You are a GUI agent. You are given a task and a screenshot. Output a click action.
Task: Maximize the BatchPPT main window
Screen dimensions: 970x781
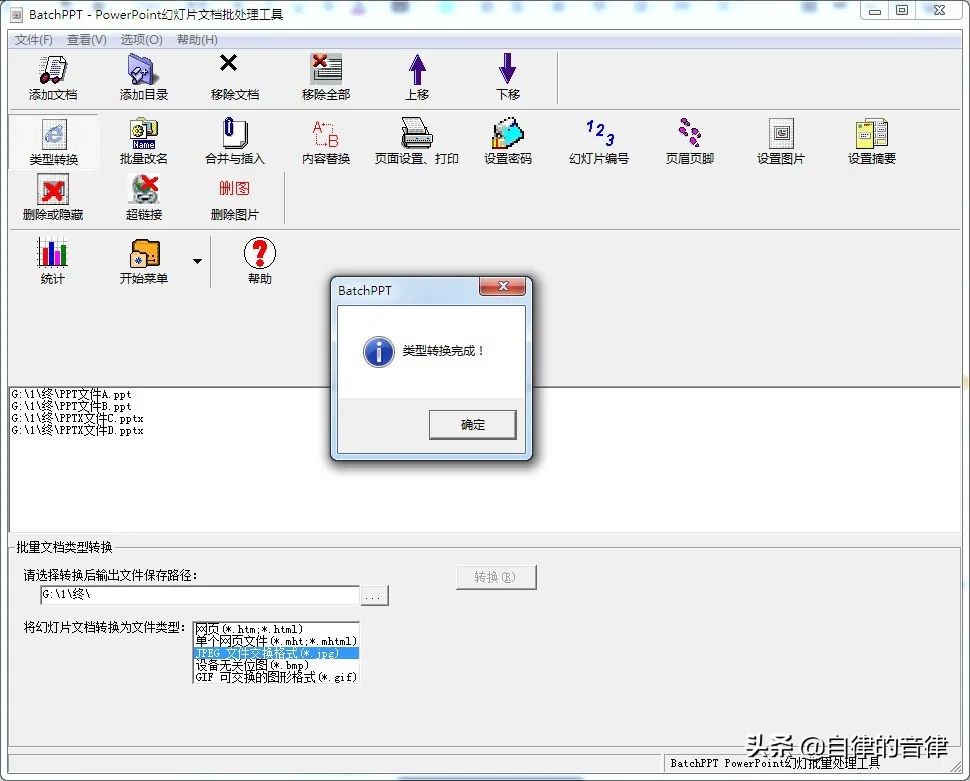coord(902,11)
